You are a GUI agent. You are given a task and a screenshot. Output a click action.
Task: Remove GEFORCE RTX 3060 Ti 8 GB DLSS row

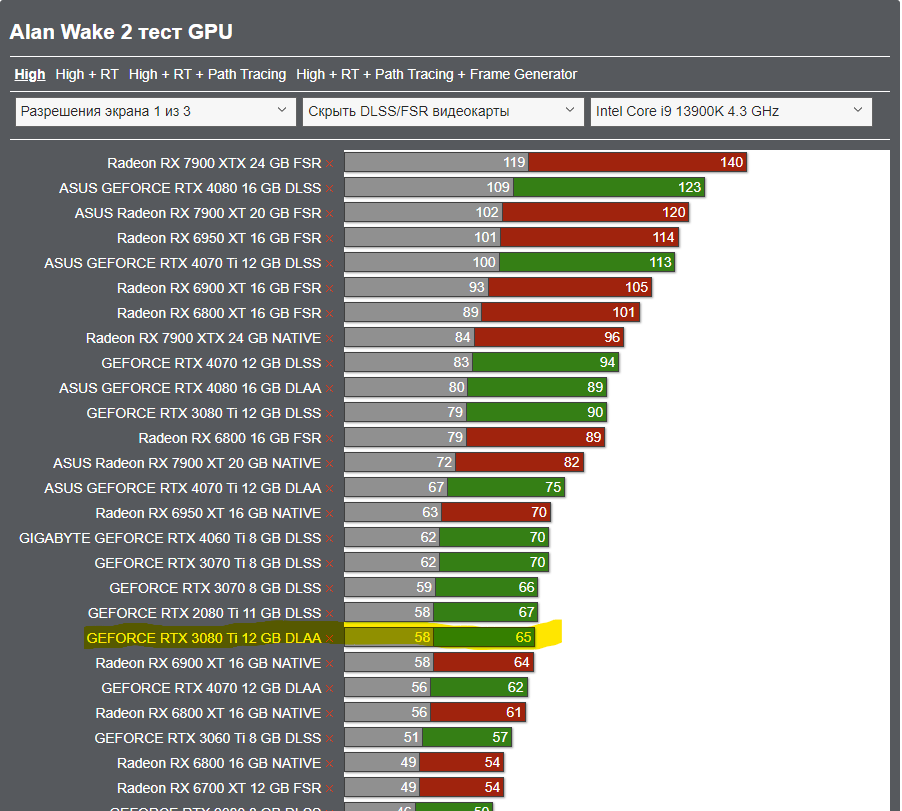pyautogui.click(x=330, y=739)
